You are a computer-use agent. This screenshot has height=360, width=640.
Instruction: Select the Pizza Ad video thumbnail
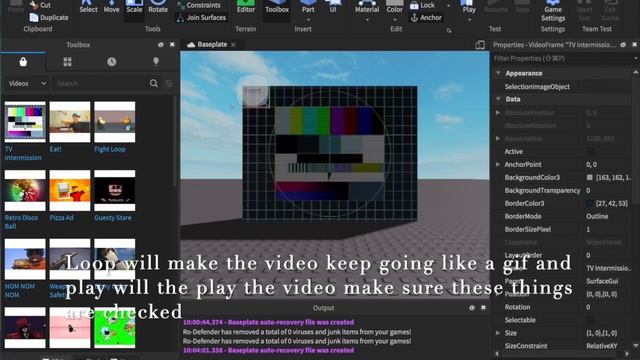(70, 191)
